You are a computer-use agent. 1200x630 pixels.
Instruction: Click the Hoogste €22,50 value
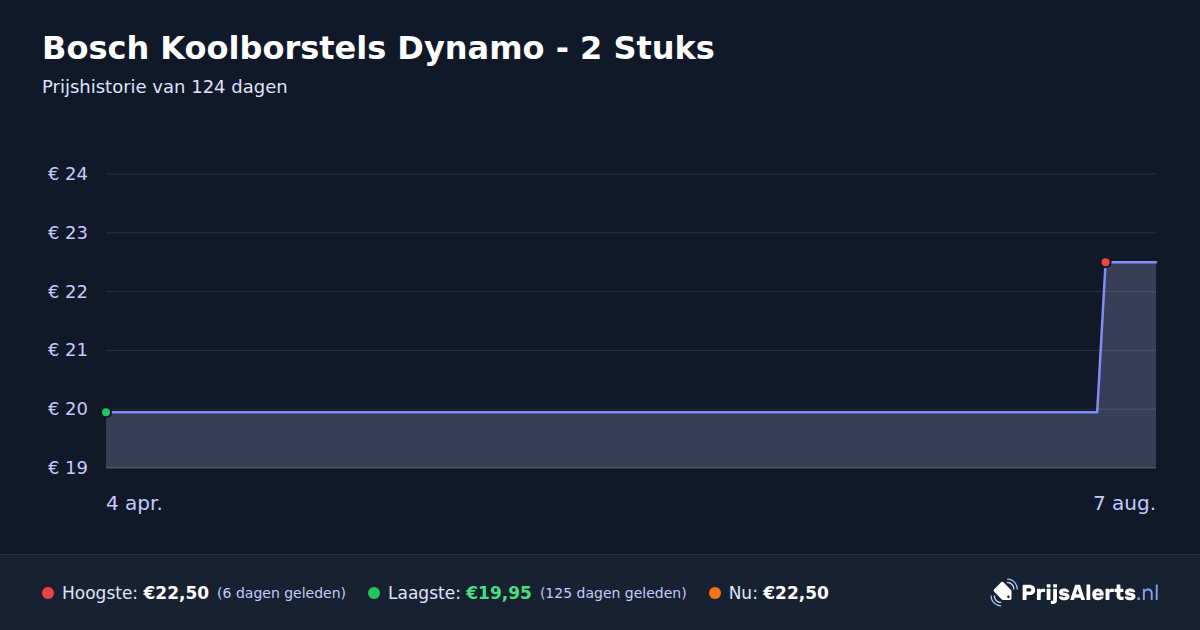click(176, 593)
